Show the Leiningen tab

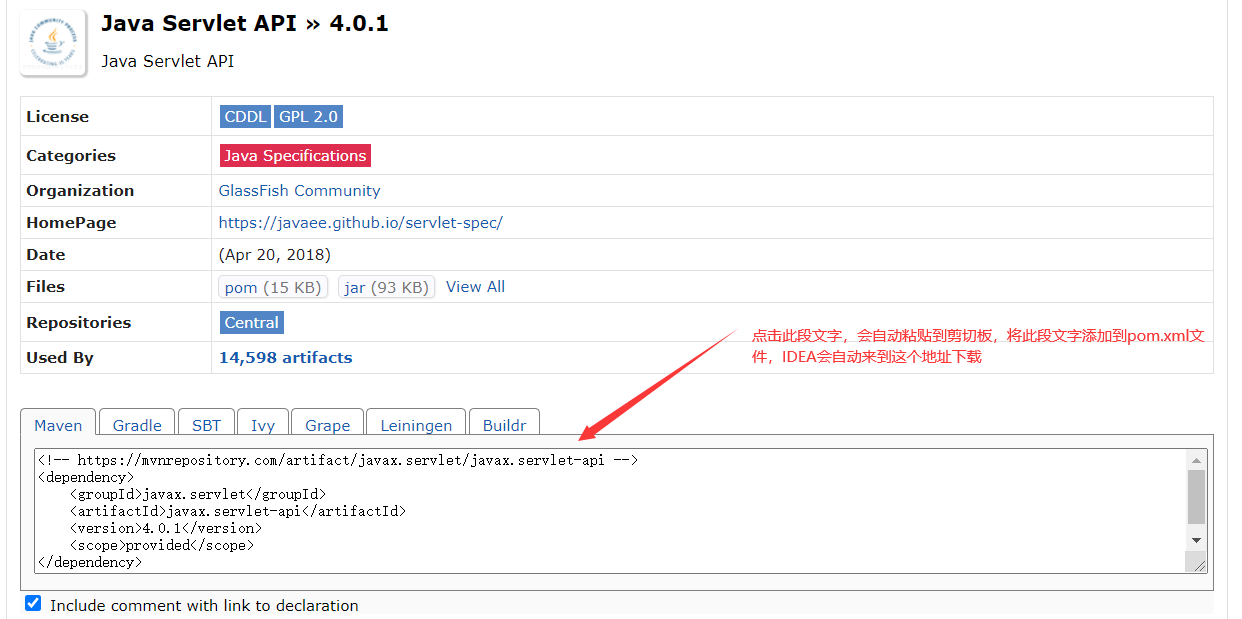click(416, 424)
